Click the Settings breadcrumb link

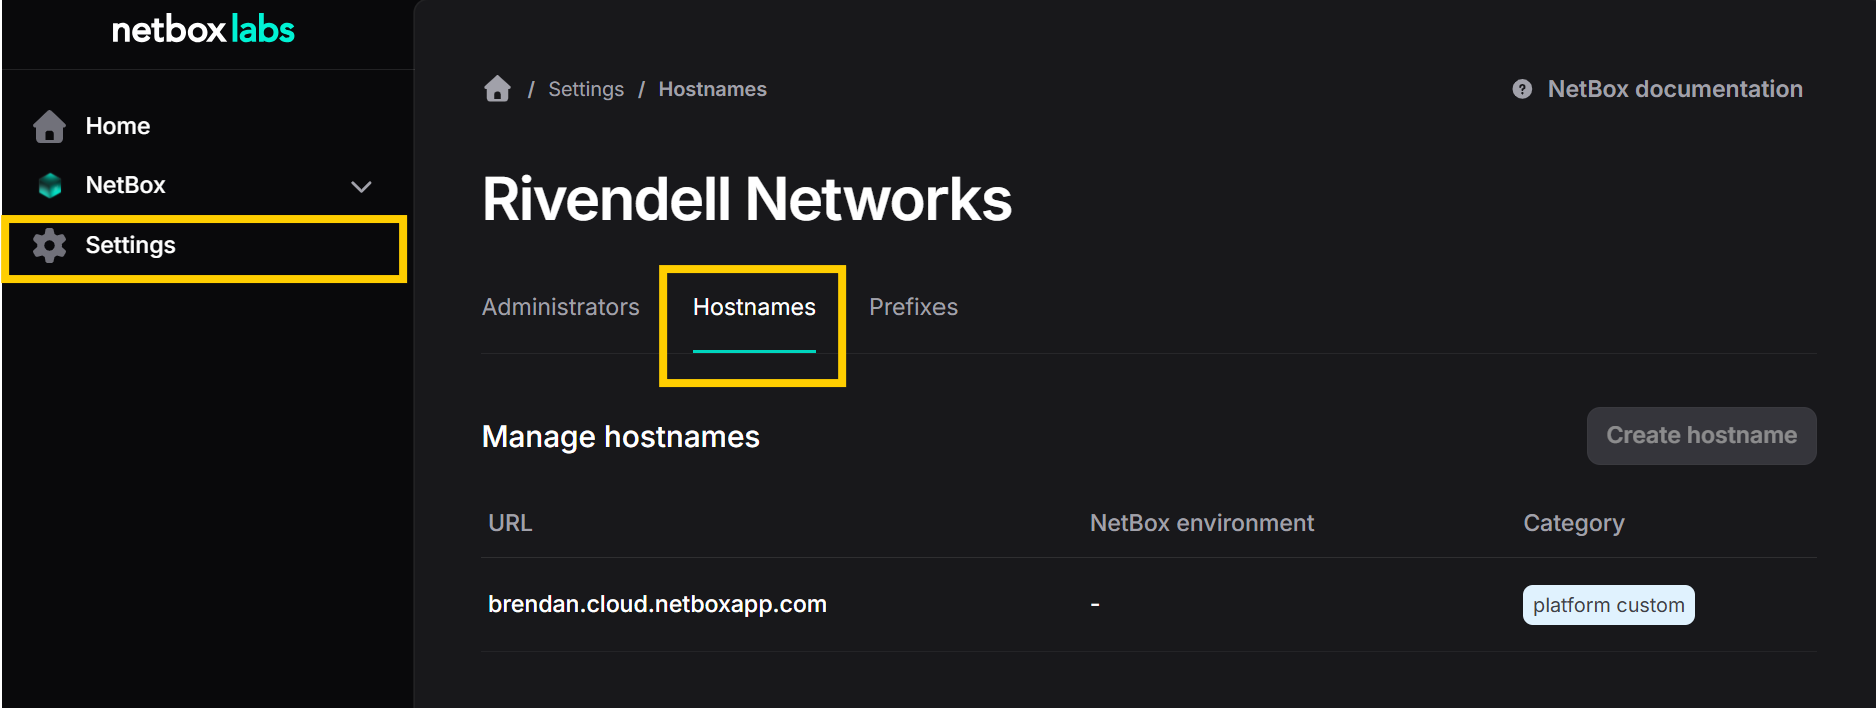[x=586, y=89]
